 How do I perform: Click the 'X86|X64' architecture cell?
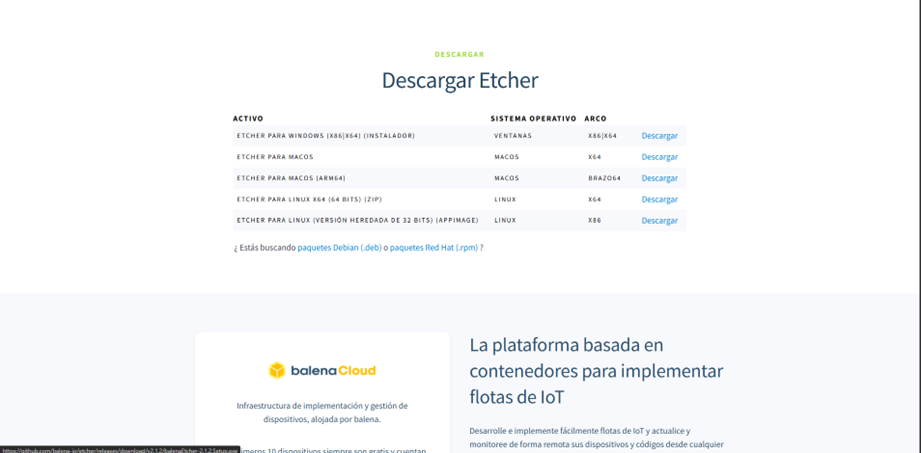tap(603, 136)
